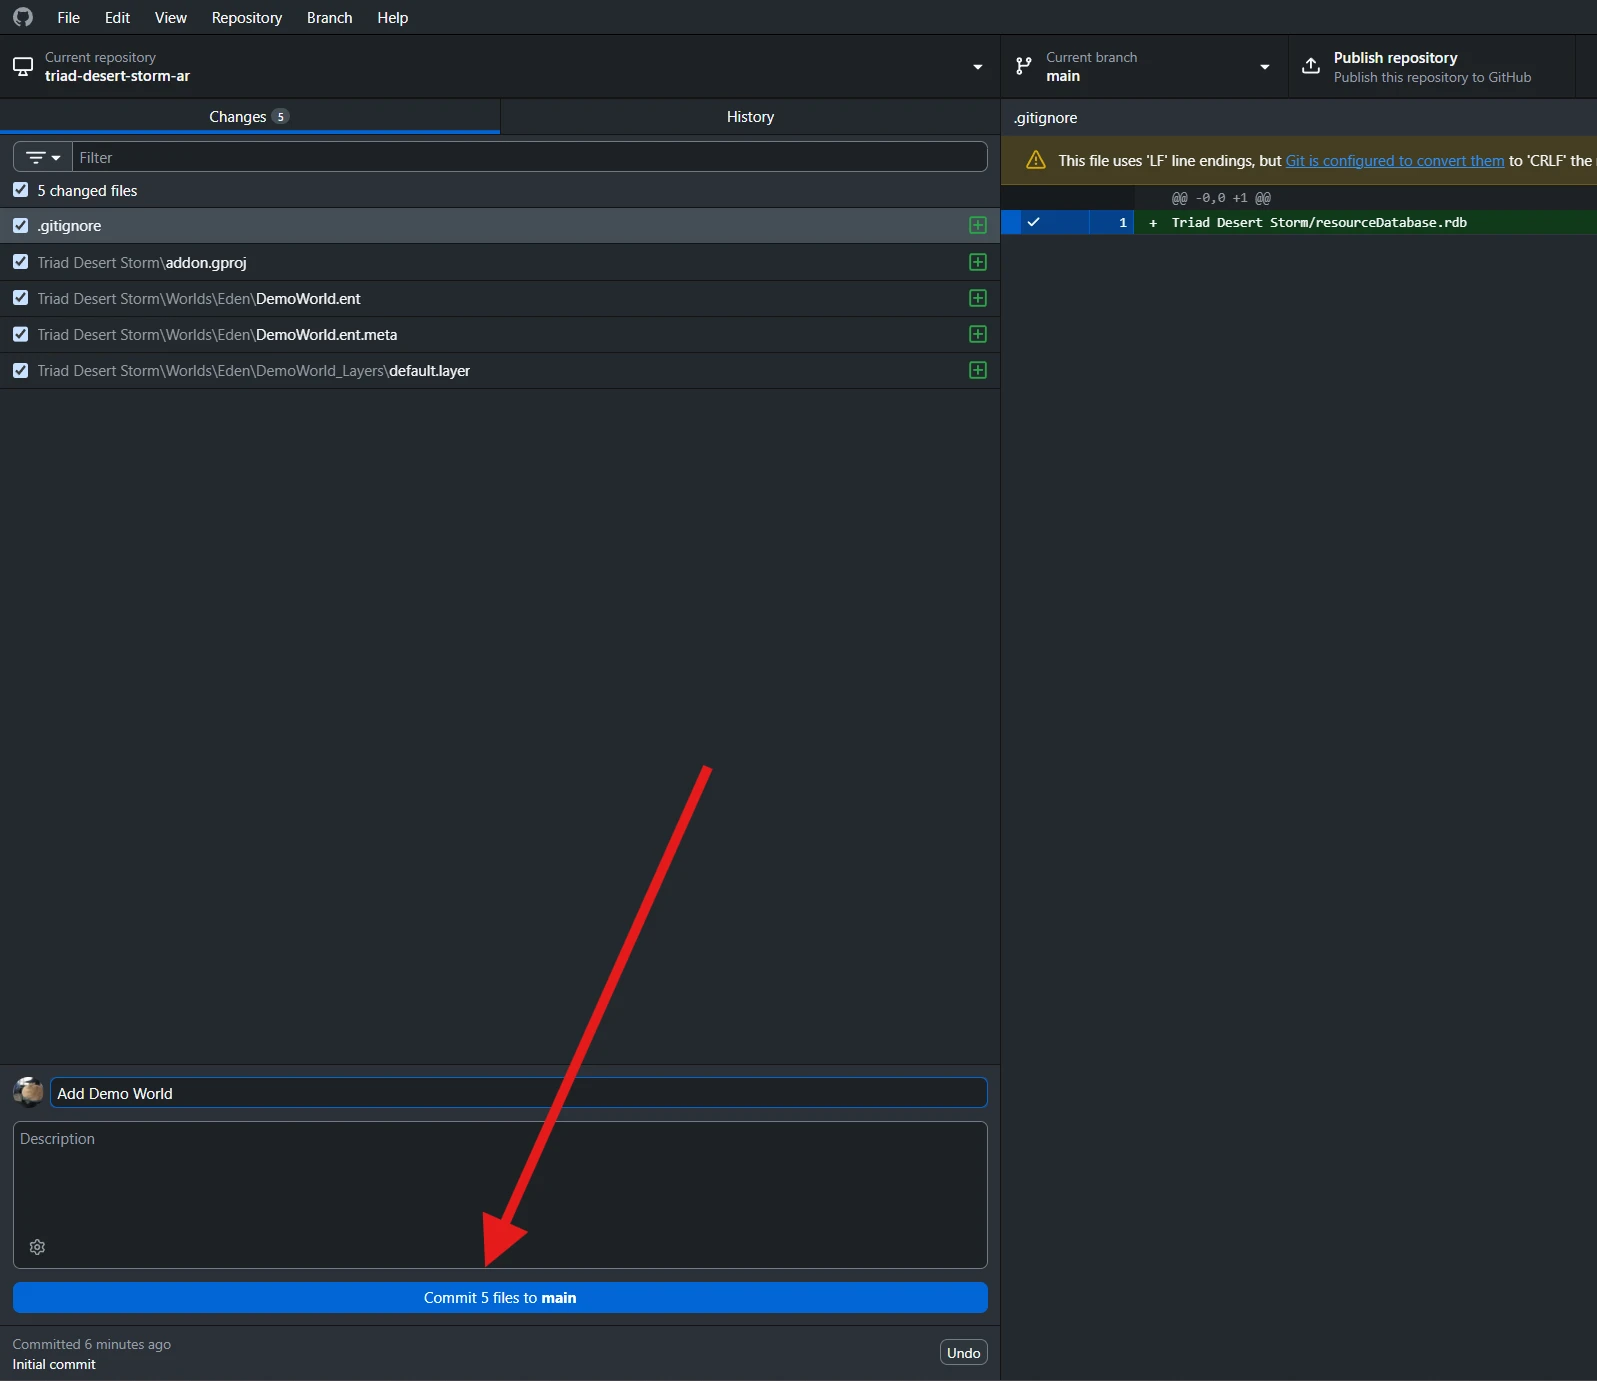Click the current repository monitor icon

click(x=22, y=67)
